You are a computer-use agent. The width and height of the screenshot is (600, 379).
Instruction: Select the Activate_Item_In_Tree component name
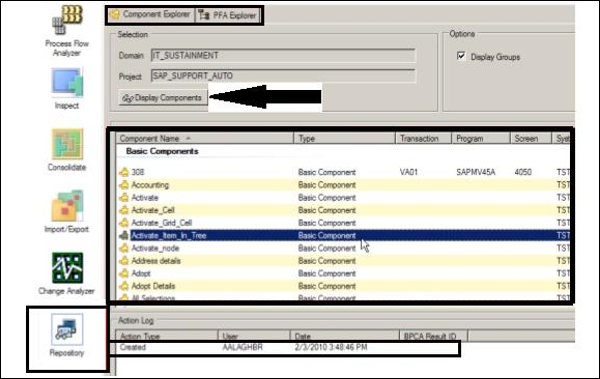coord(169,235)
